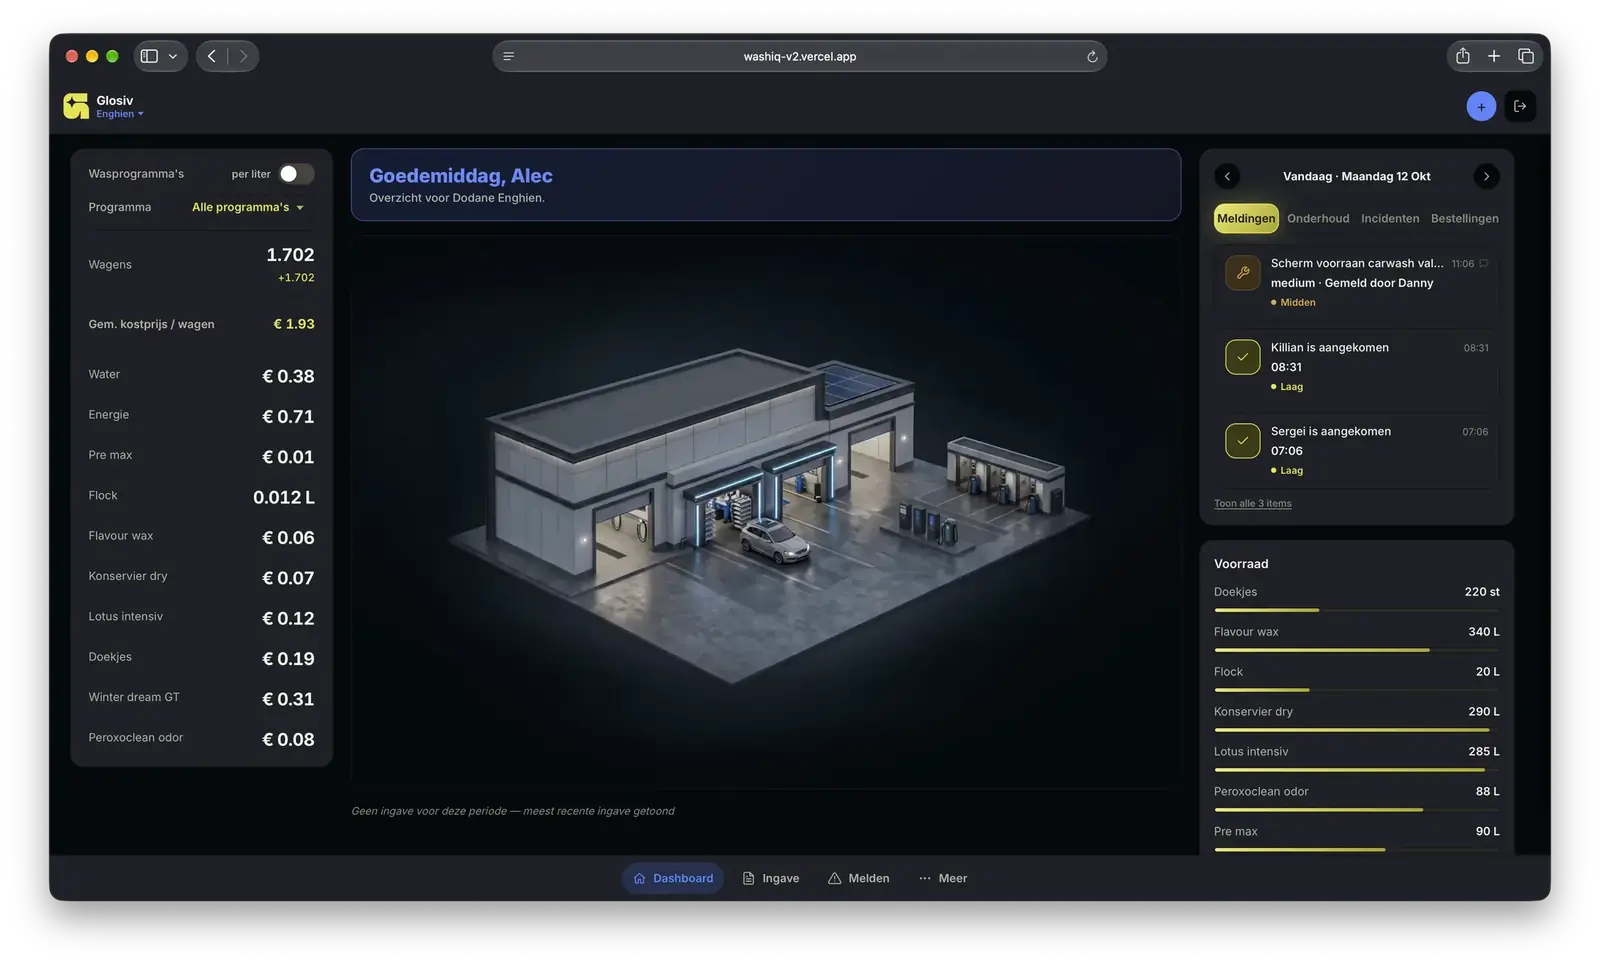Open Ingave in bottom navigation

[x=771, y=878]
